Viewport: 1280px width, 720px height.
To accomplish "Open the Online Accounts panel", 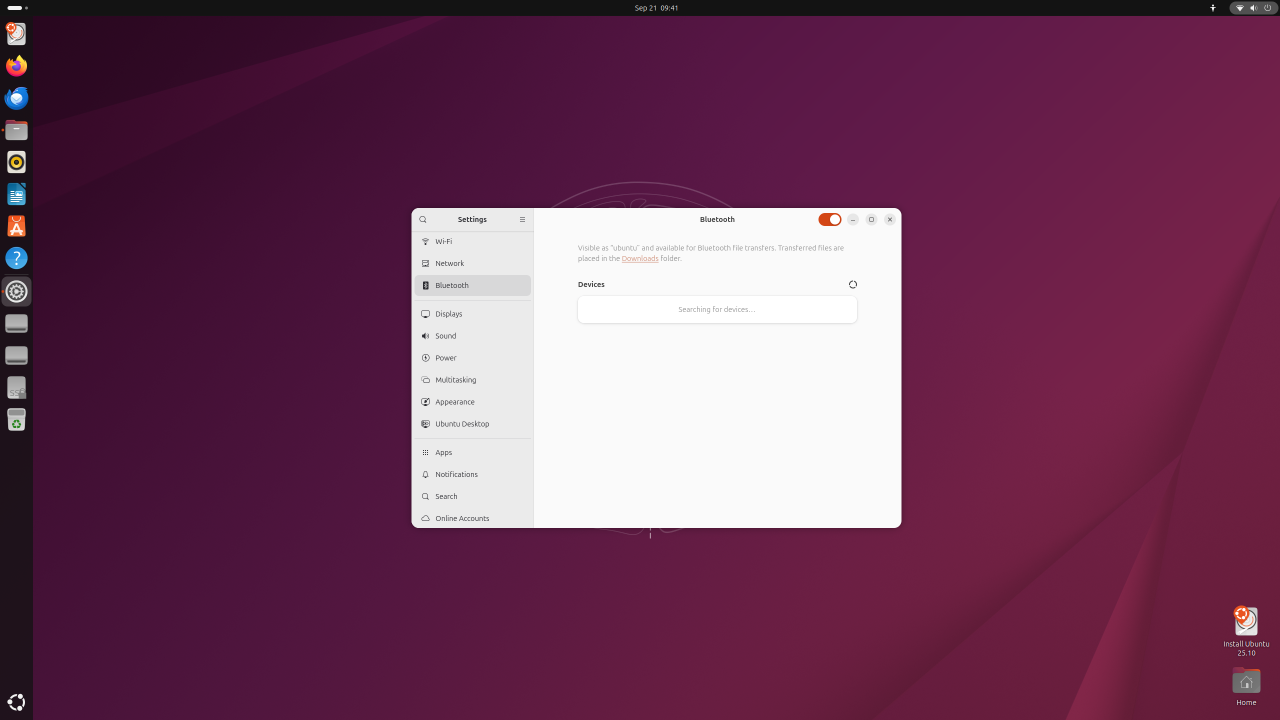I will (x=472, y=518).
